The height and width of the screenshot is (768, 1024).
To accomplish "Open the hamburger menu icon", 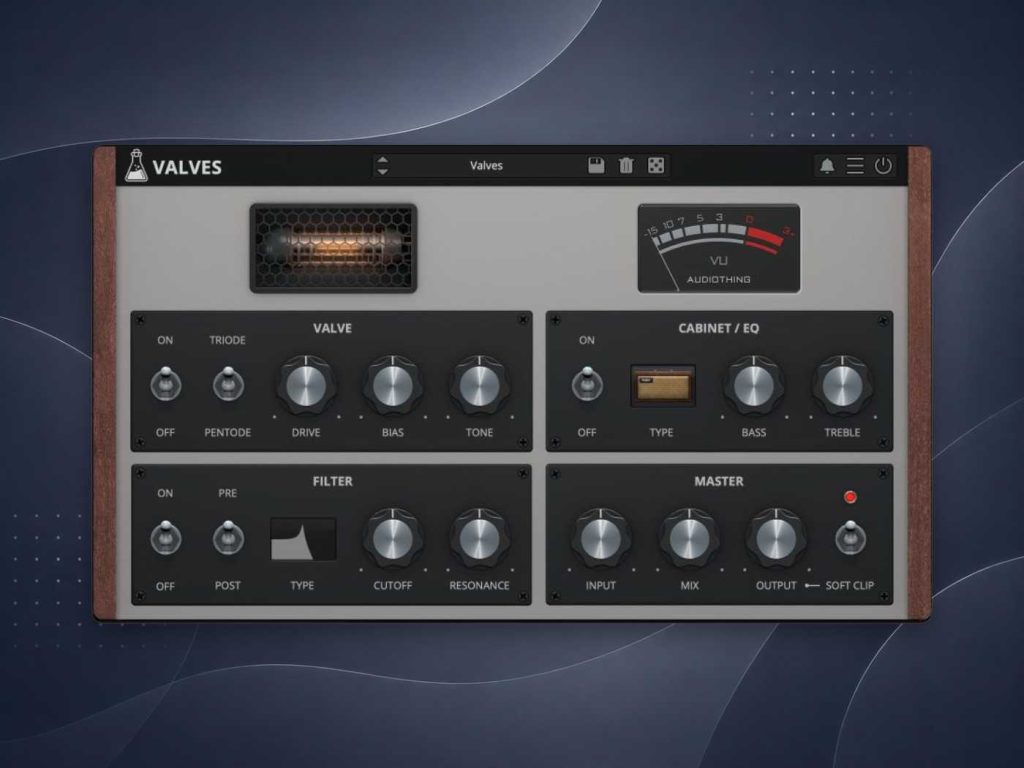I will pyautogui.click(x=855, y=165).
